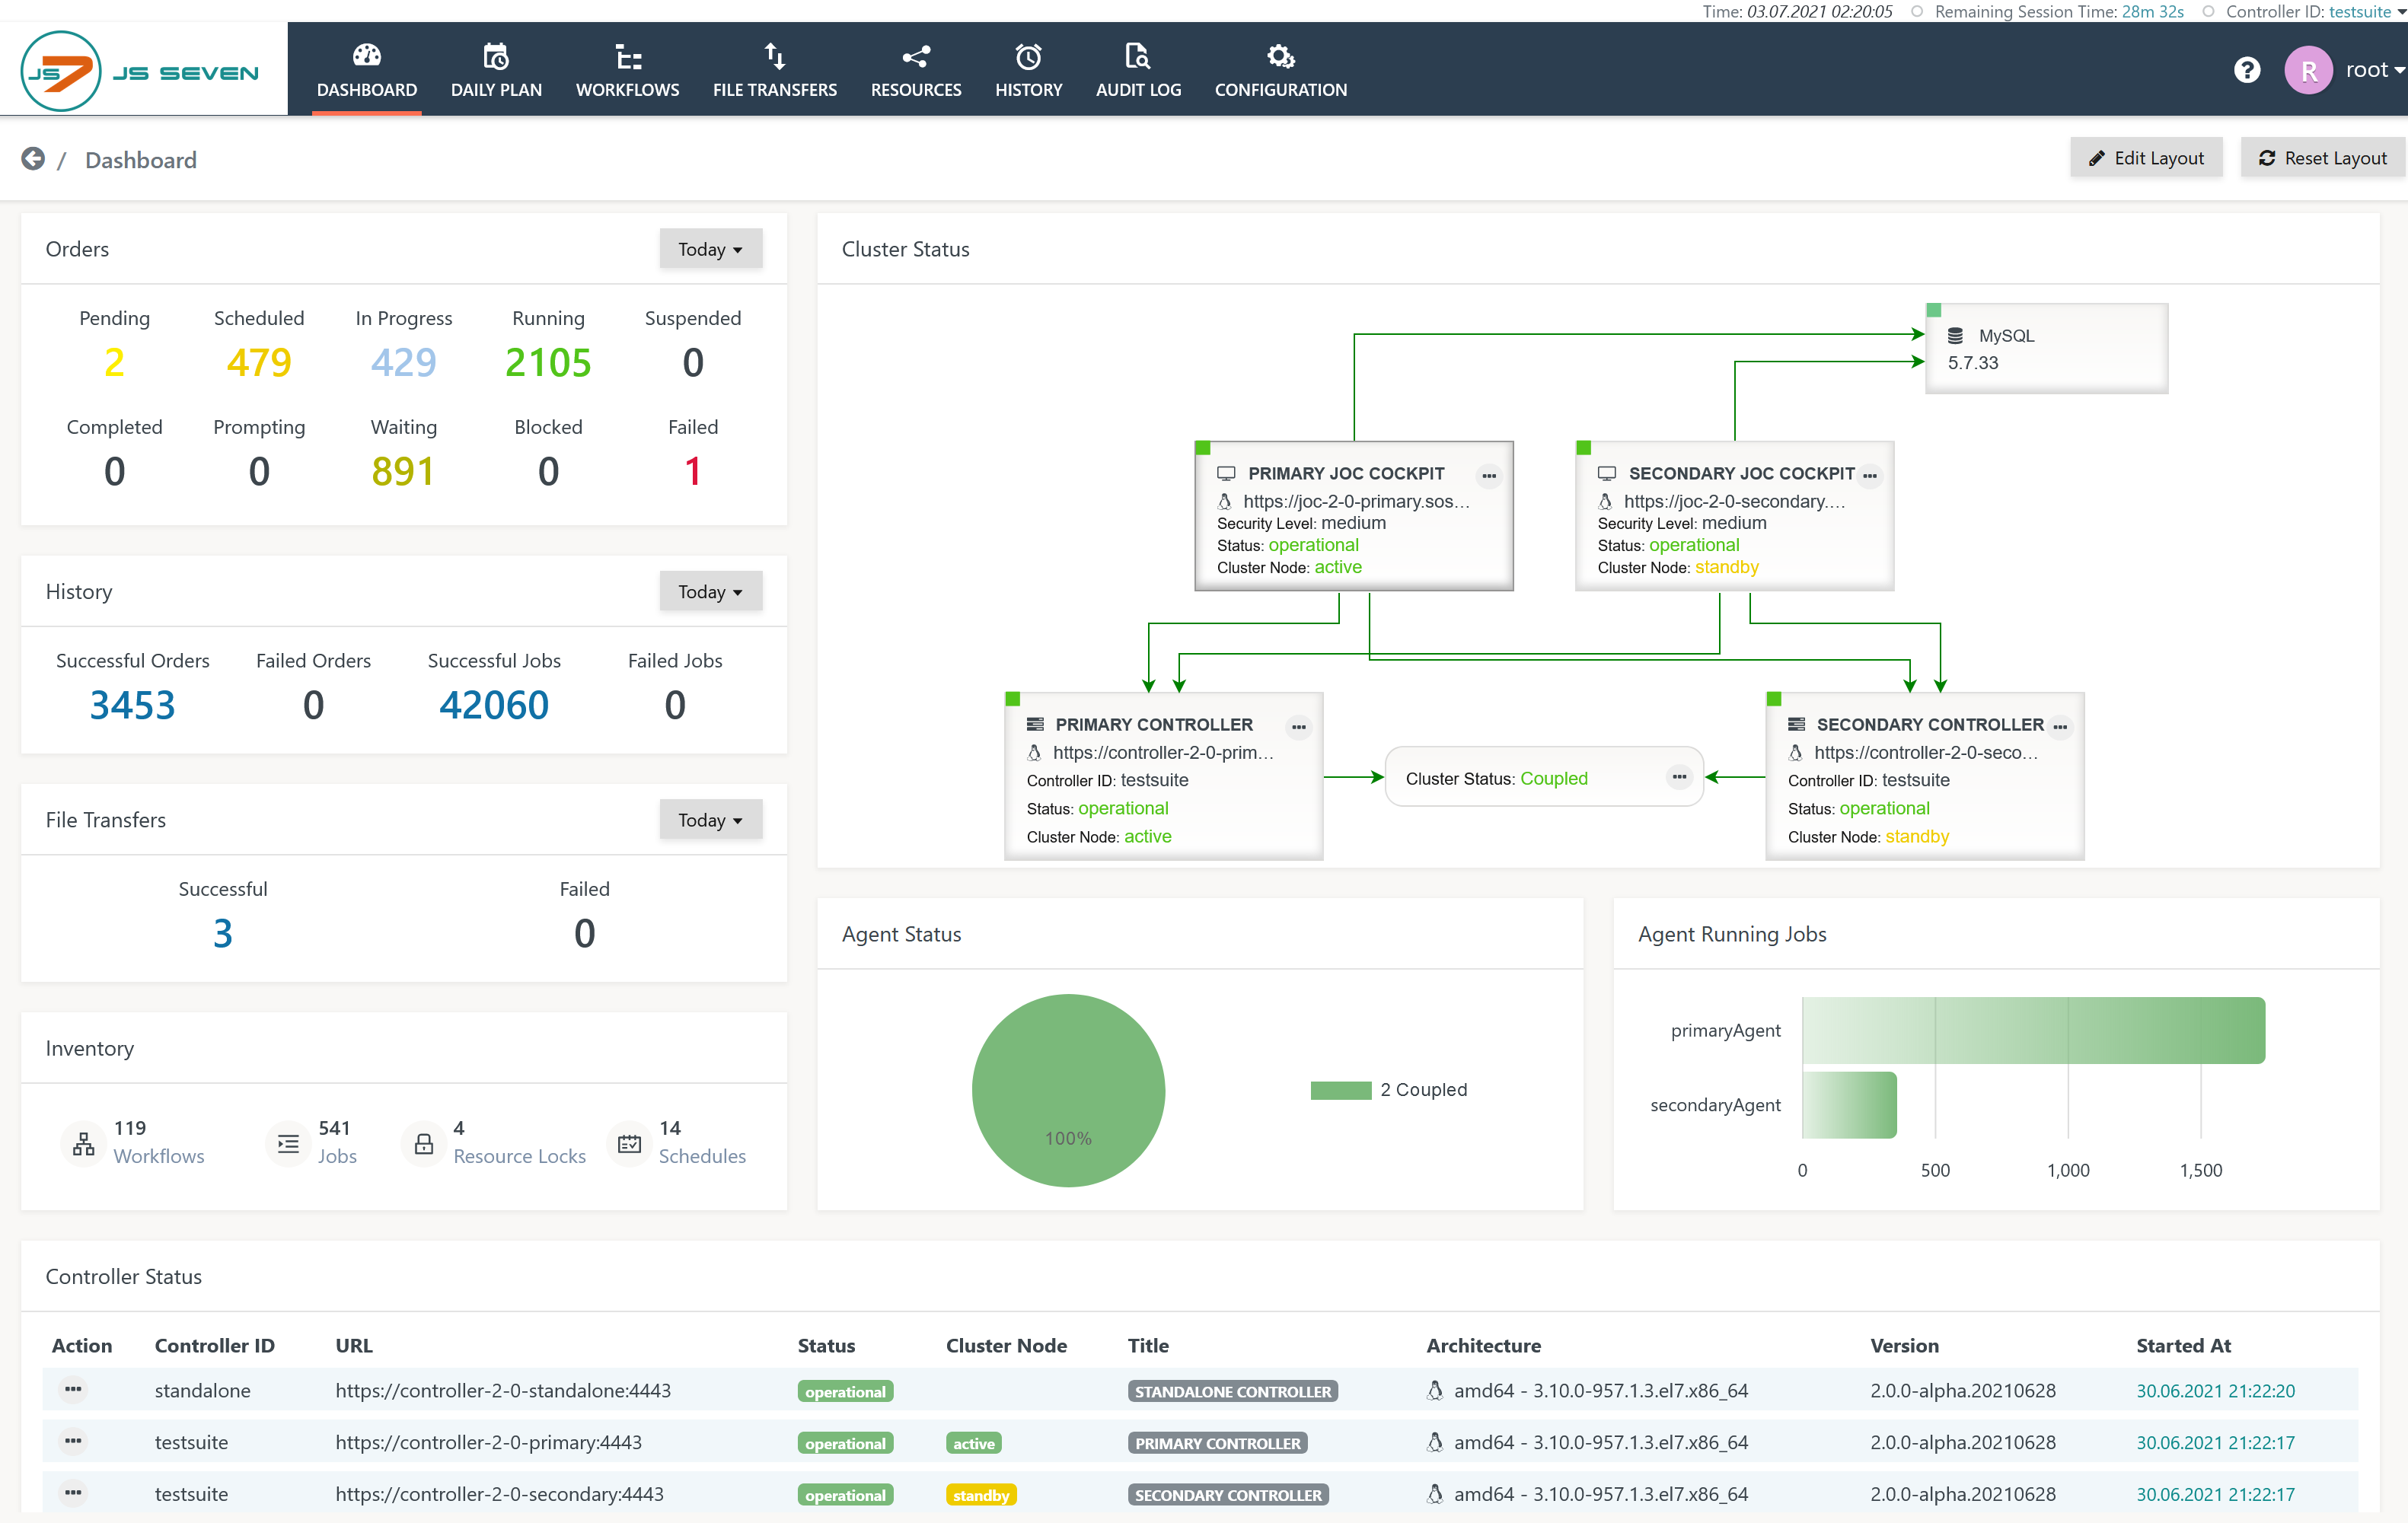This screenshot has width=2408, height=1523.
Task: Click Waiting orders count 891
Action: (404, 471)
